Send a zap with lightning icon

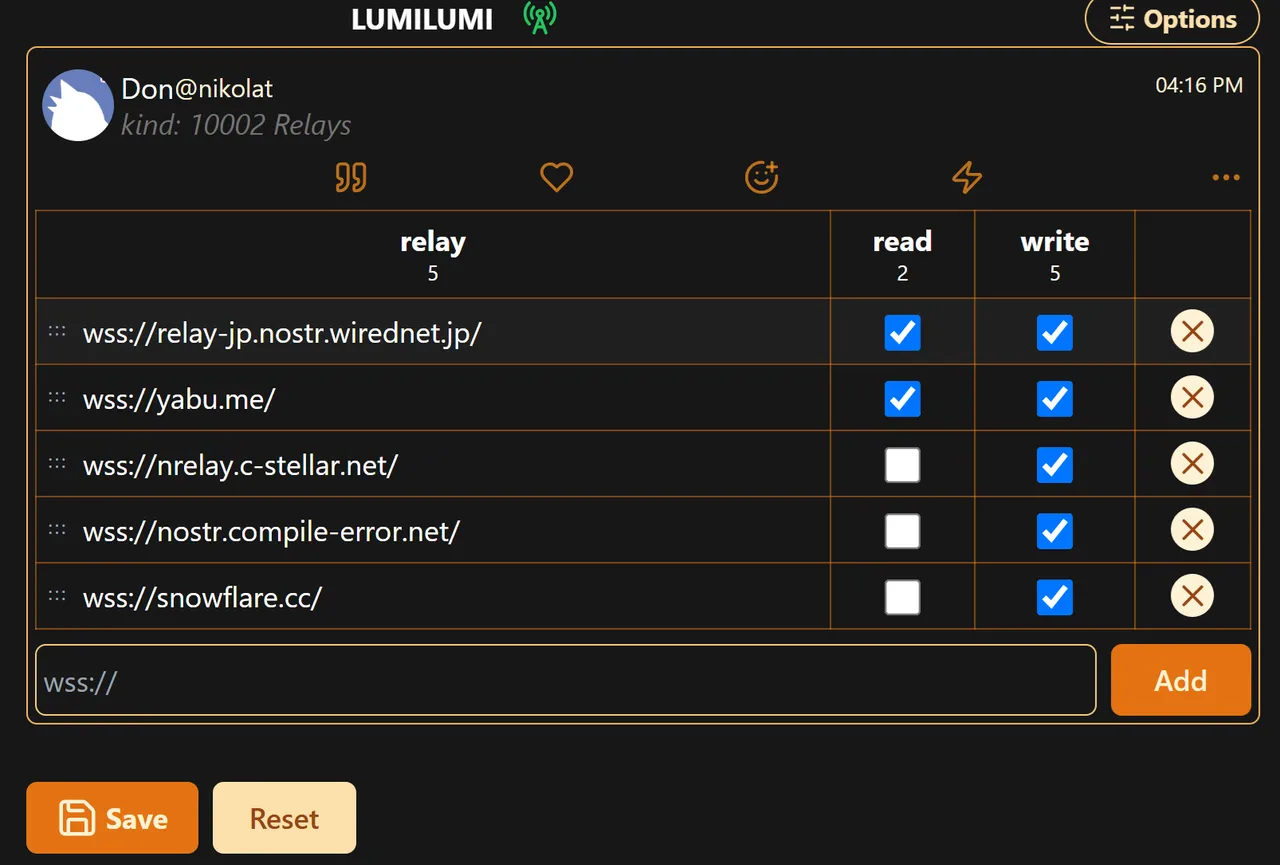[x=966, y=178]
